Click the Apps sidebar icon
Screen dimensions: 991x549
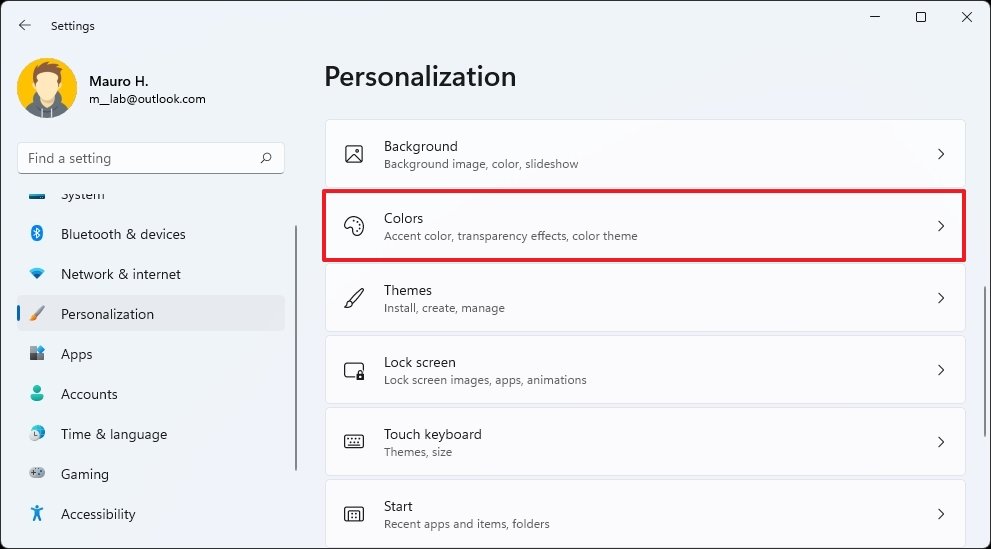(37, 353)
